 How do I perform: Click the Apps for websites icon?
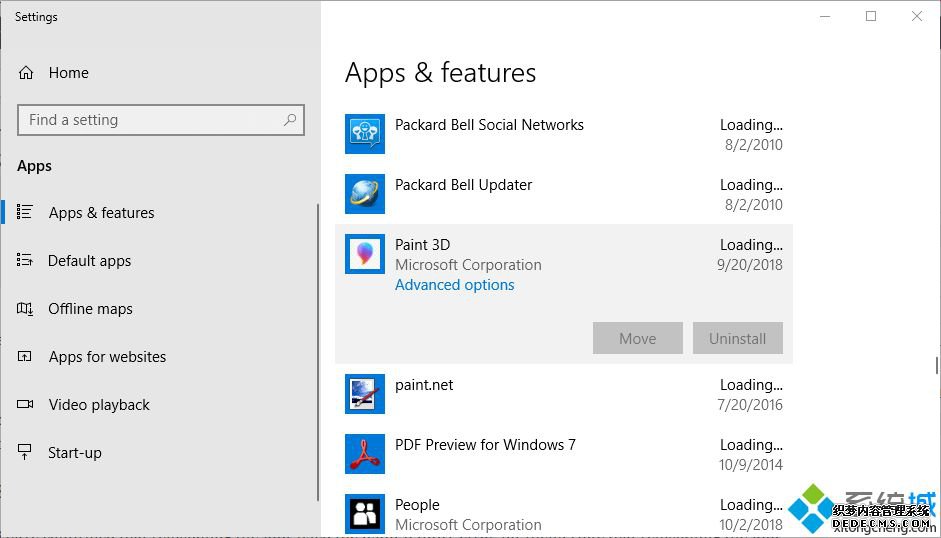[x=25, y=357]
